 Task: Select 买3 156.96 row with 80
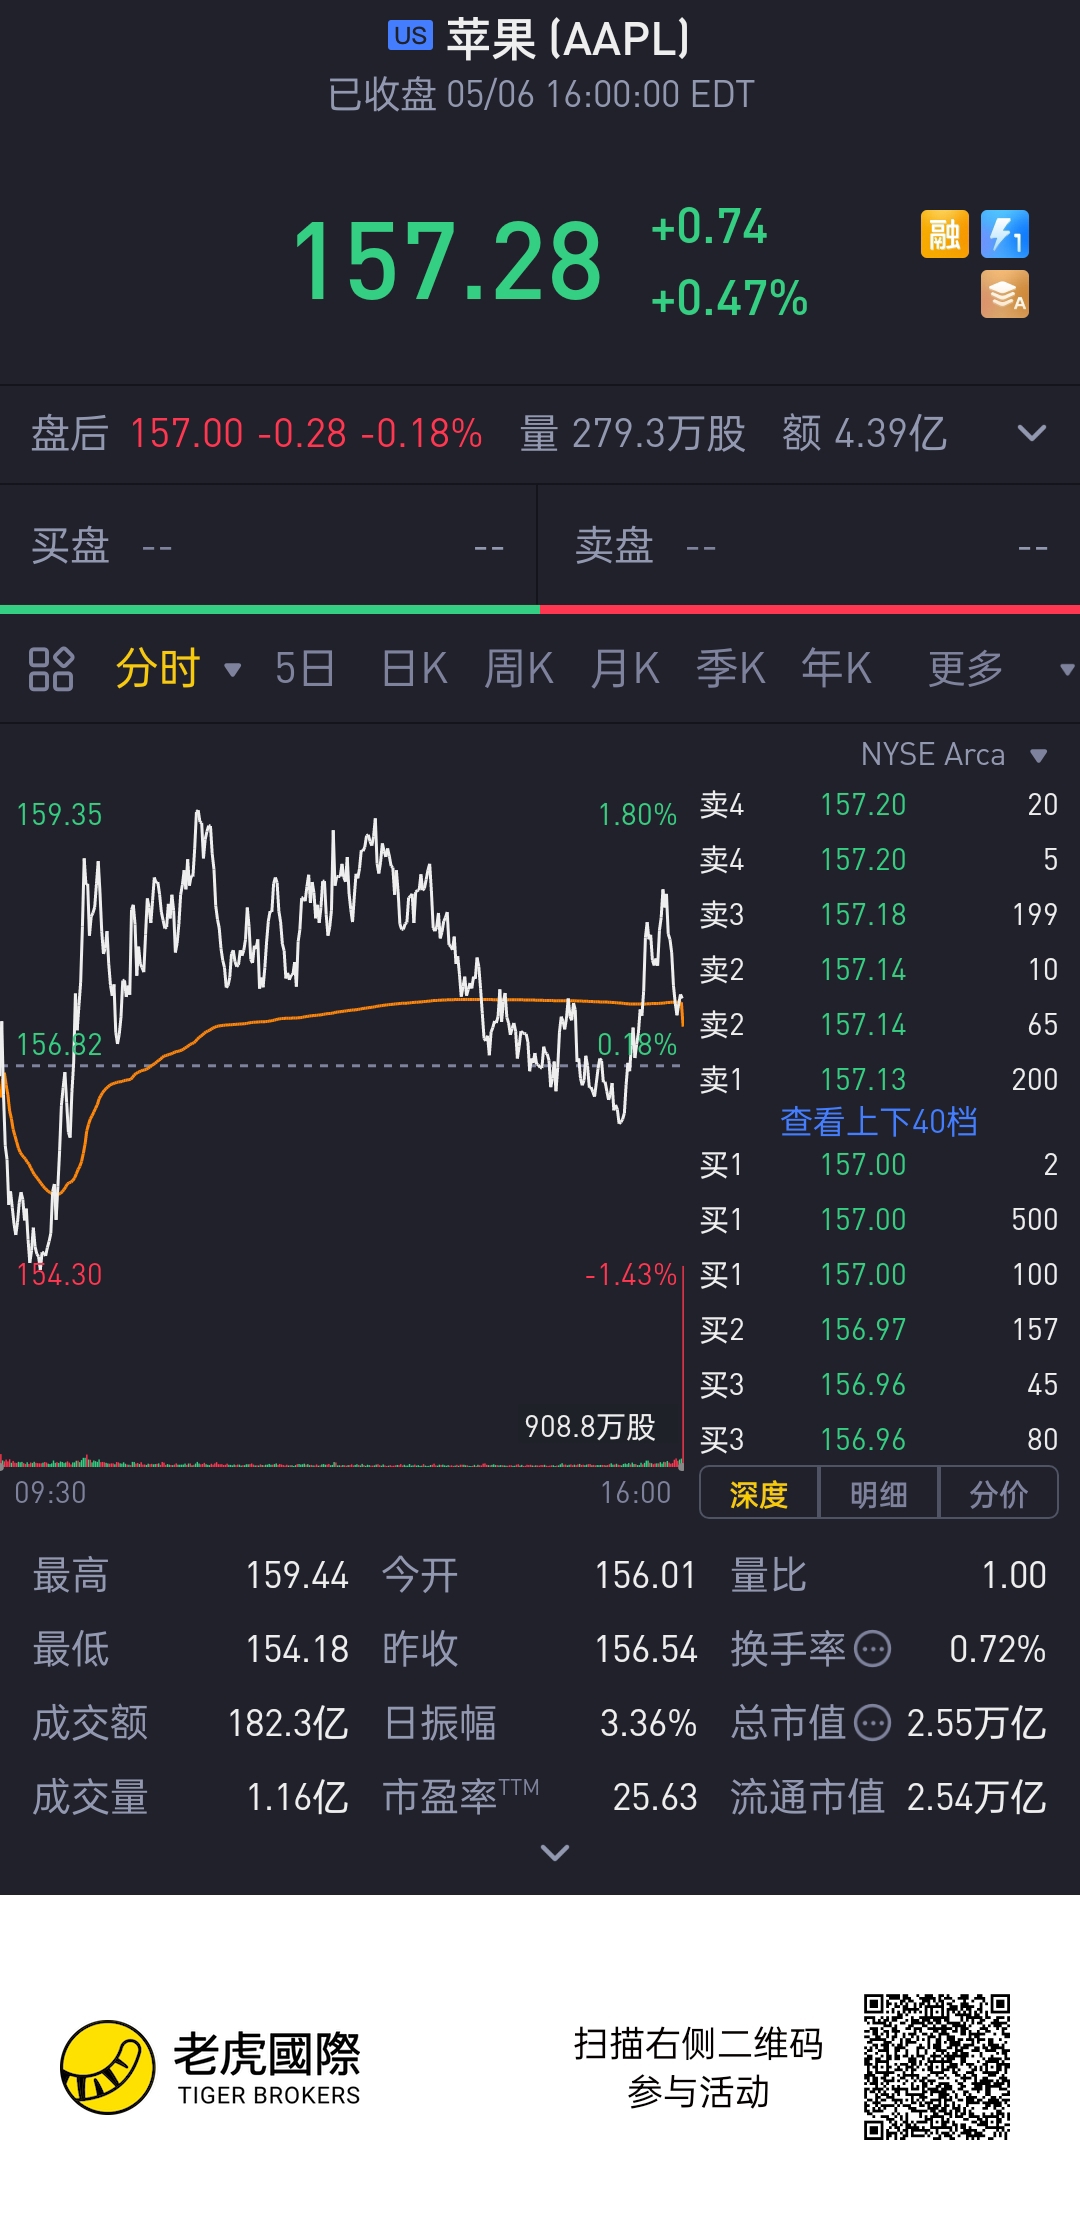point(878,1439)
